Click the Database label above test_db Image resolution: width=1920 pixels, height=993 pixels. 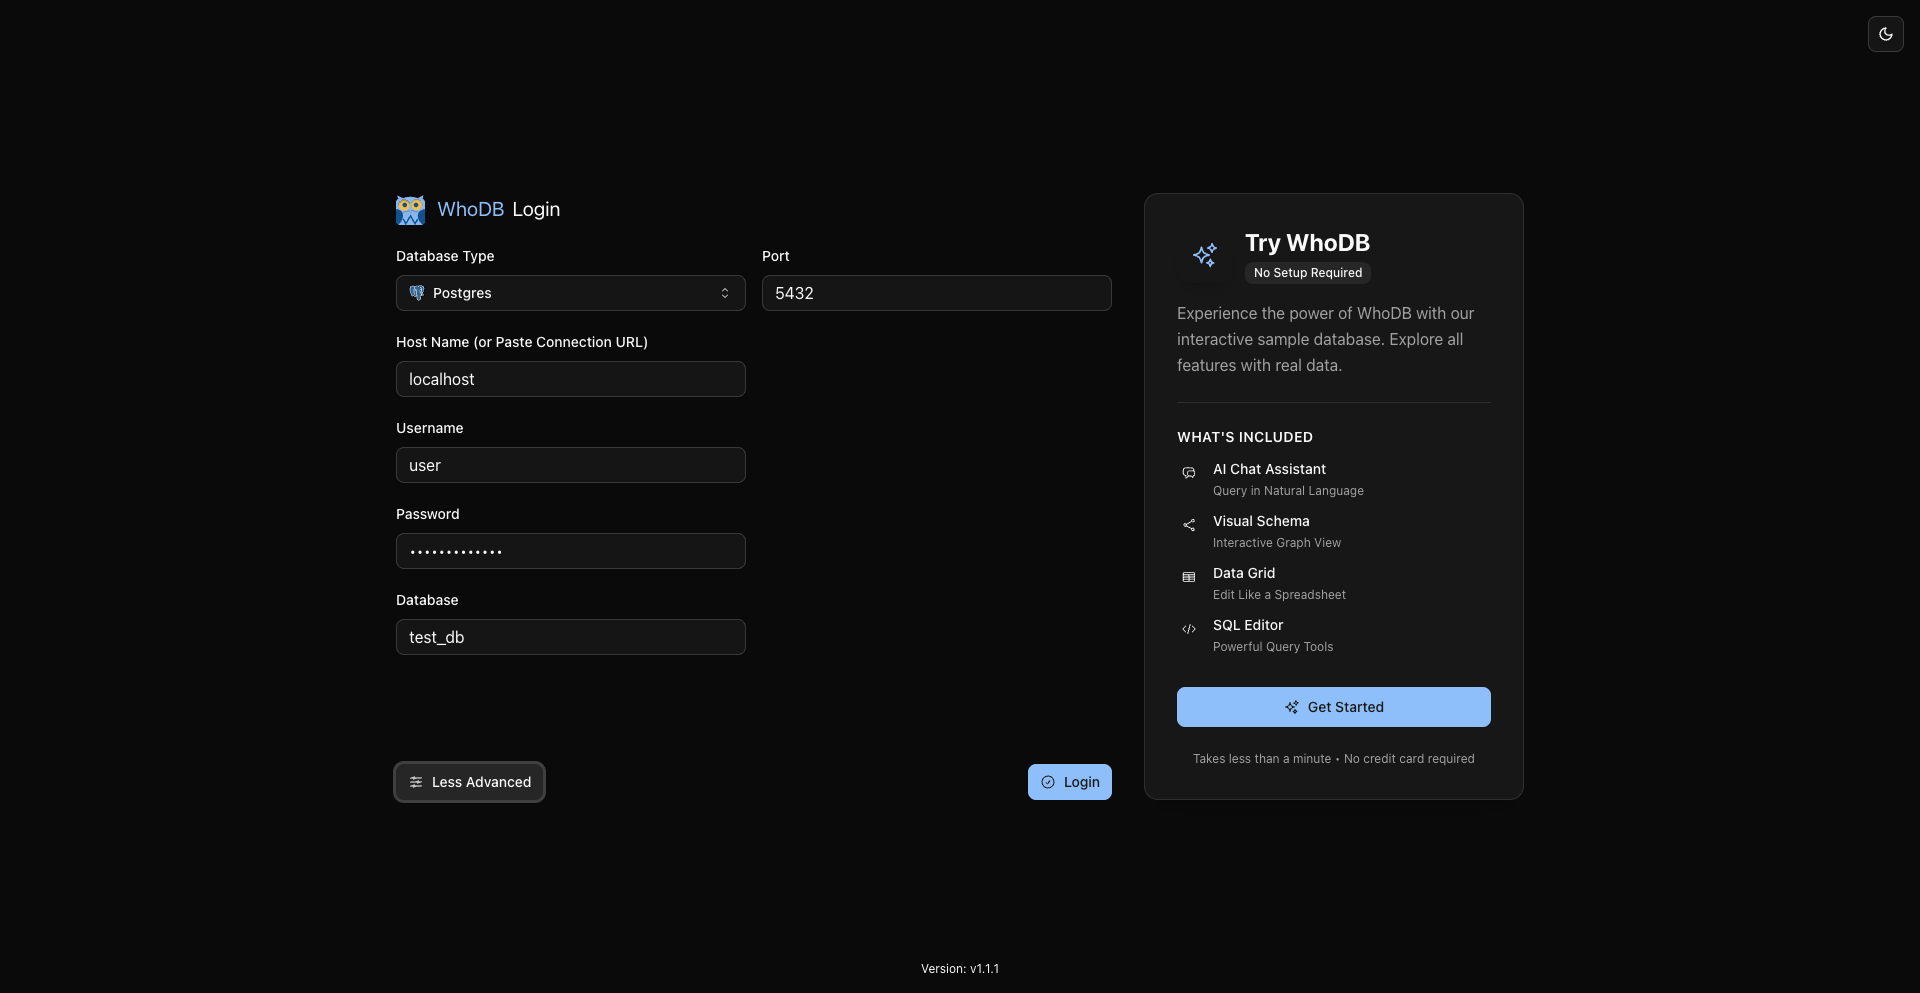(x=427, y=600)
